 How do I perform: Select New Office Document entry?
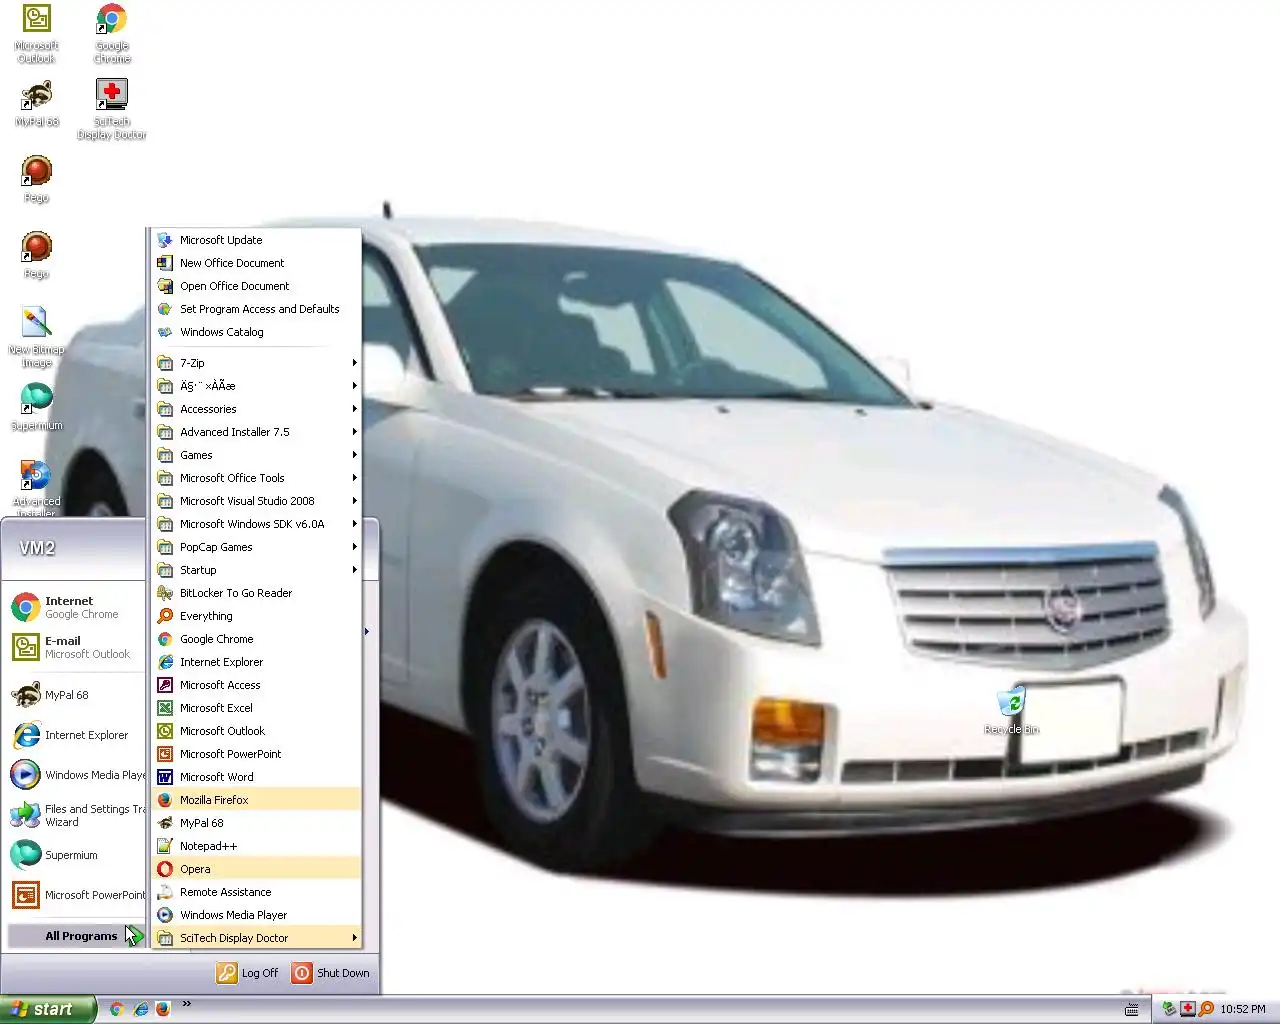(256, 263)
